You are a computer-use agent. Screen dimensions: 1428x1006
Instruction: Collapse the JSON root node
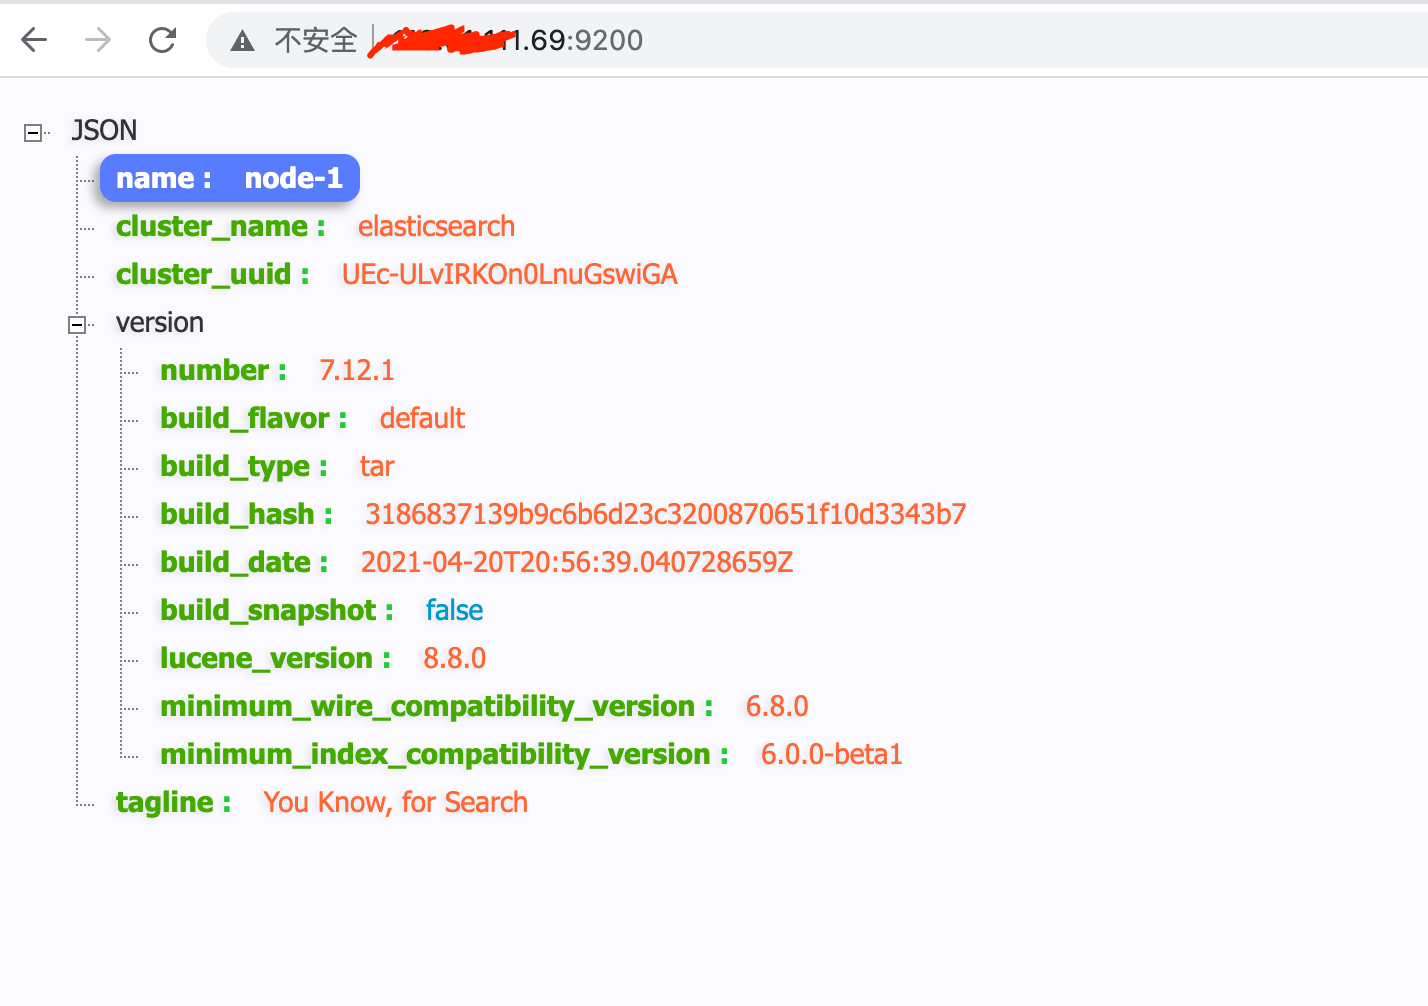tap(33, 132)
